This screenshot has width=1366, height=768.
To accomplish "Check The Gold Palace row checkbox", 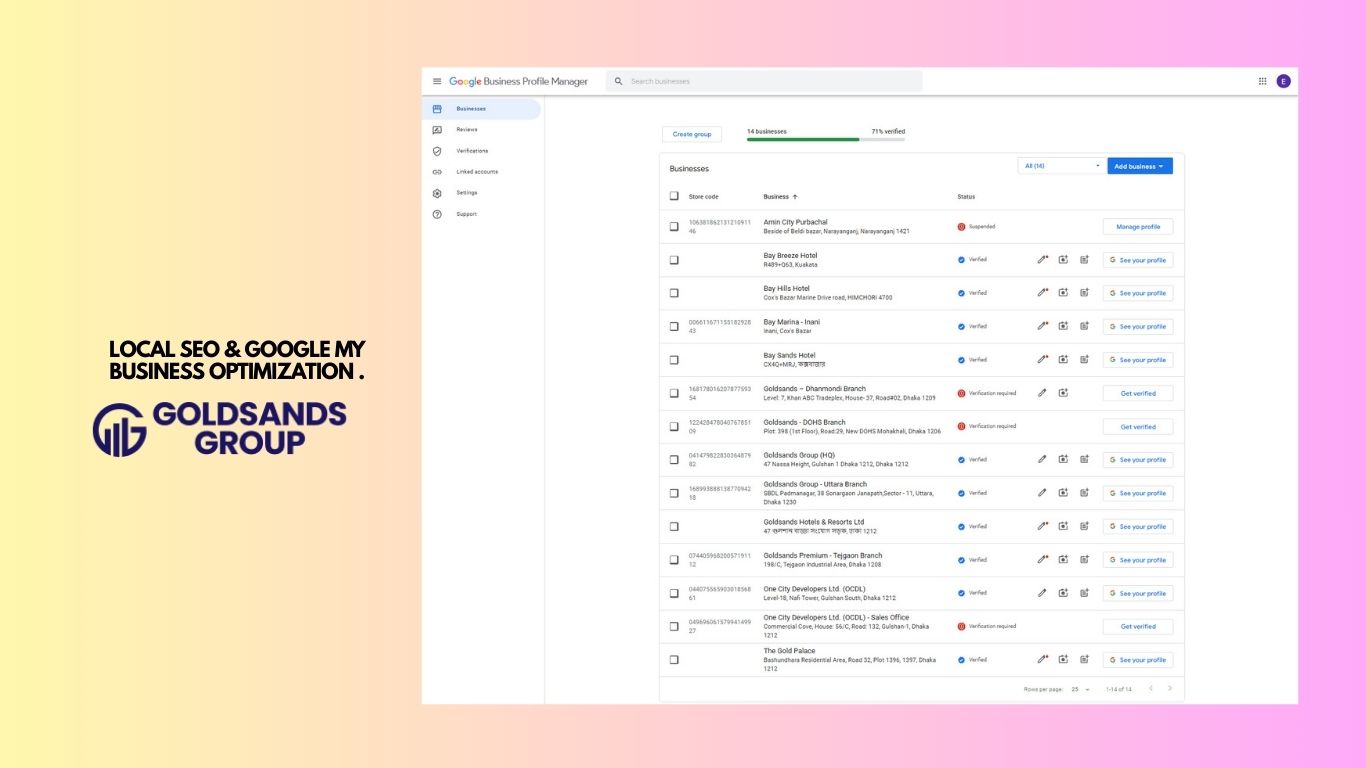I will coord(674,660).
